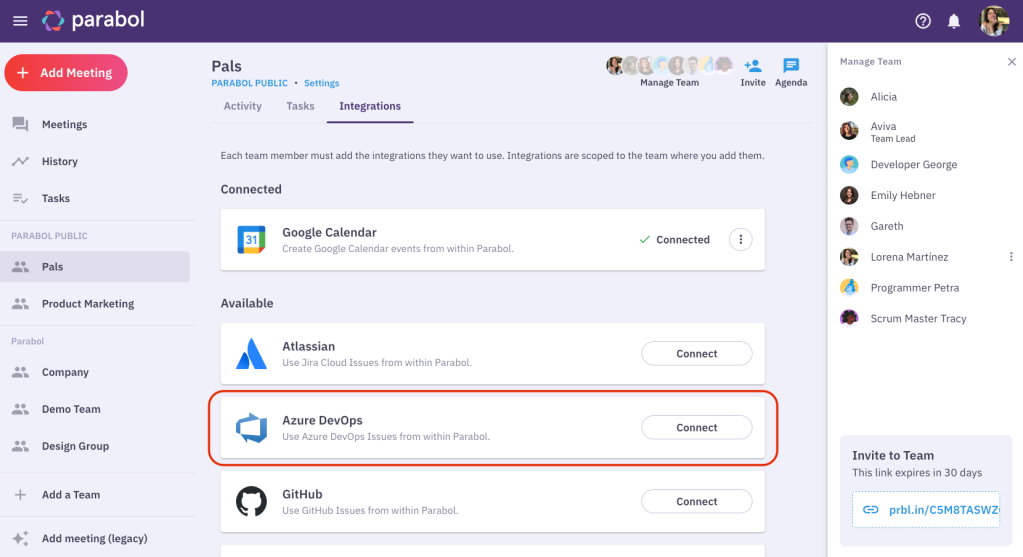Close the Manage Team panel
This screenshot has height=557, width=1023.
click(1011, 62)
